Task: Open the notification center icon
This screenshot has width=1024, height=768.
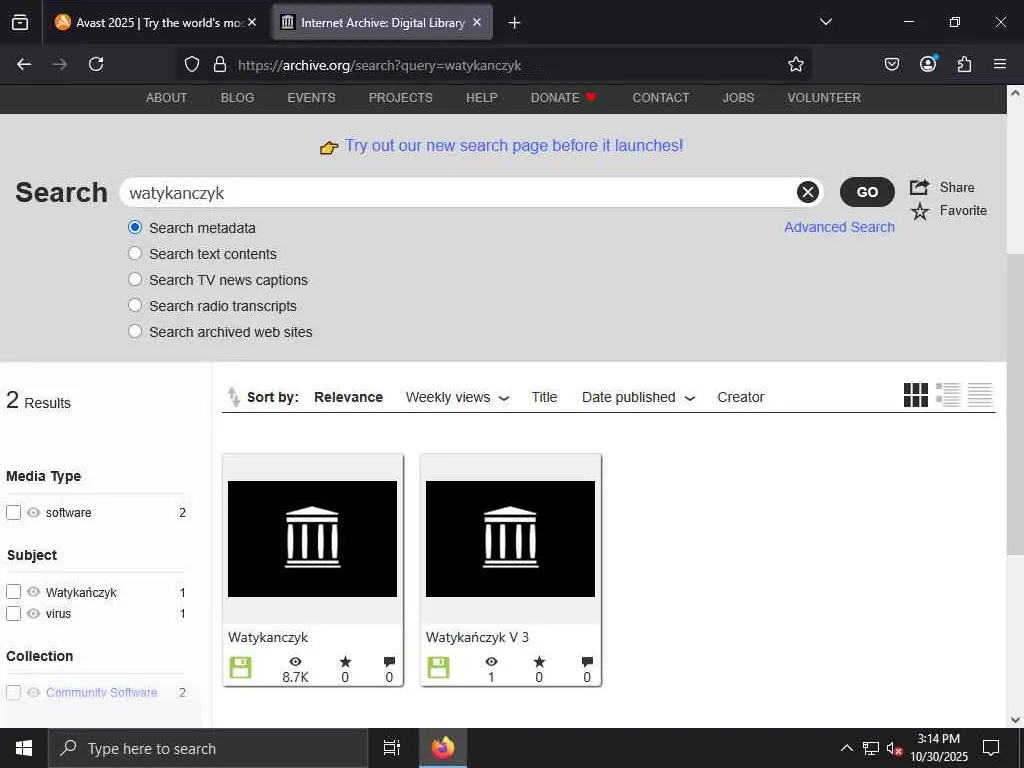Action: (x=991, y=748)
